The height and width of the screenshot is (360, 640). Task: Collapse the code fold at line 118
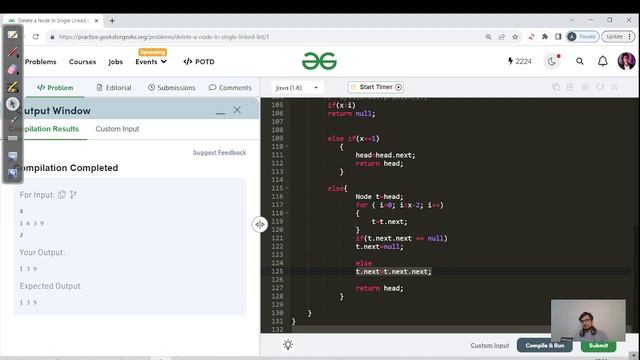point(287,213)
